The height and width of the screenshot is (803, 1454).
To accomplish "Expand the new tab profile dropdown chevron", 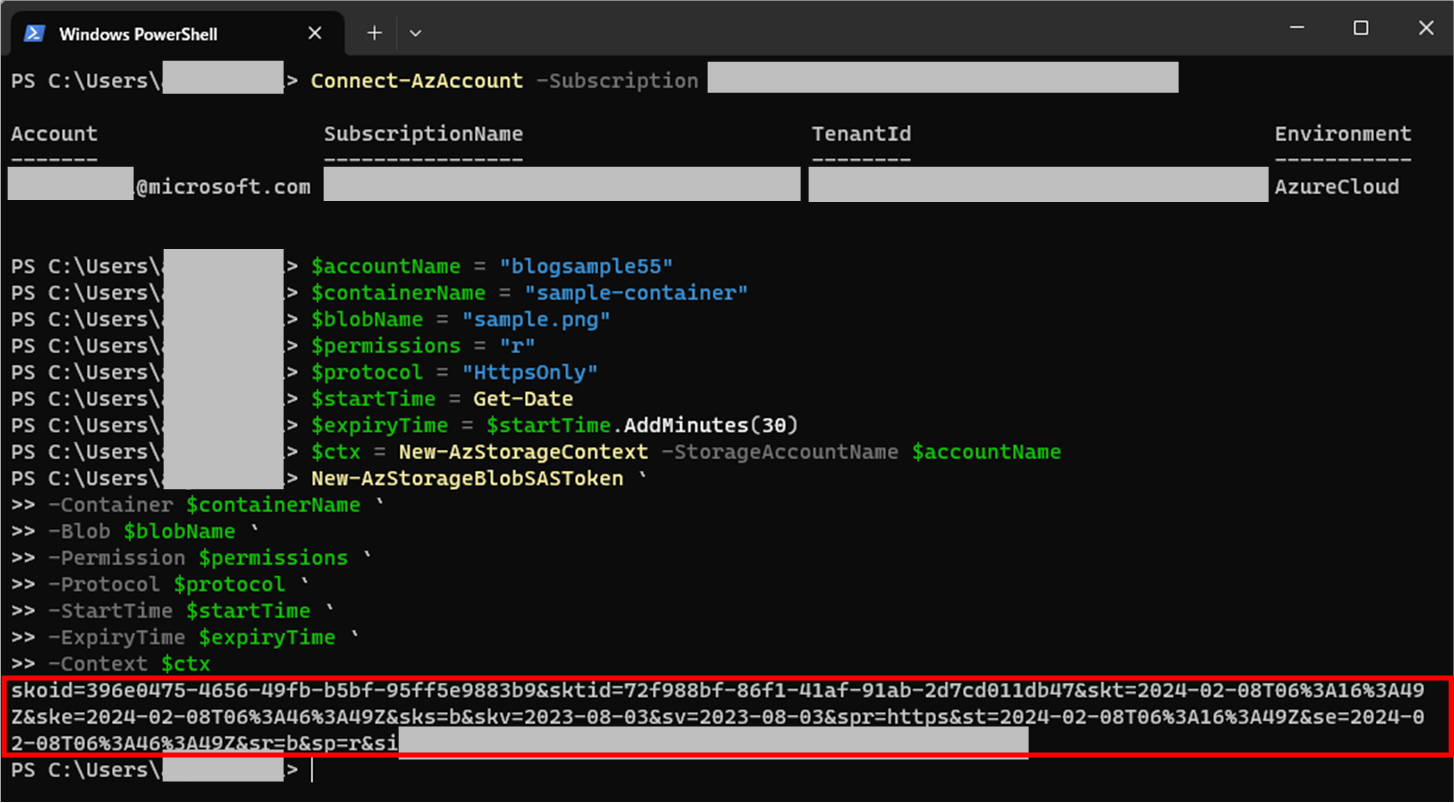I will pyautogui.click(x=415, y=34).
